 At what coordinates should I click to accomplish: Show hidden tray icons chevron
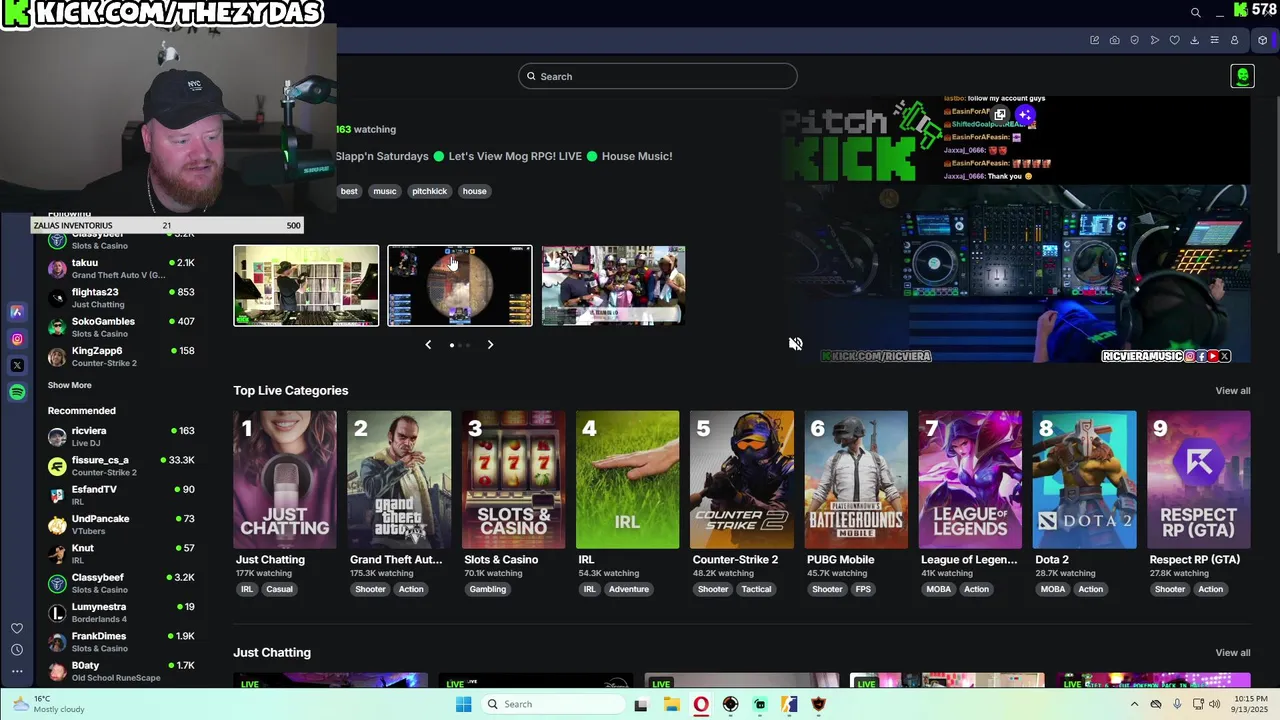1134,704
